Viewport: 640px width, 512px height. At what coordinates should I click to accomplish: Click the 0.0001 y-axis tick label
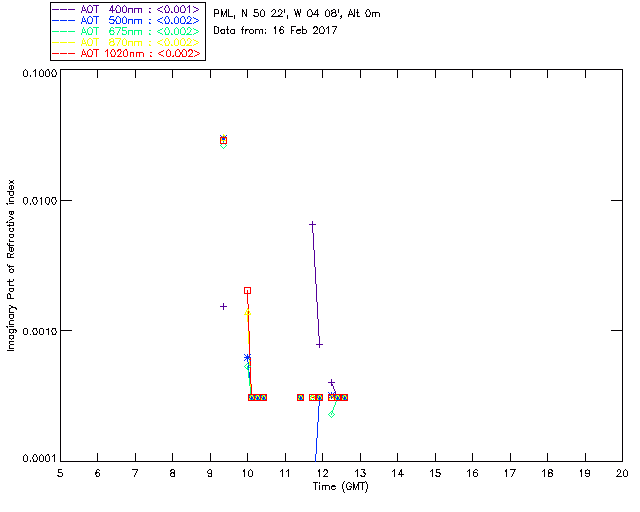tap(40, 459)
